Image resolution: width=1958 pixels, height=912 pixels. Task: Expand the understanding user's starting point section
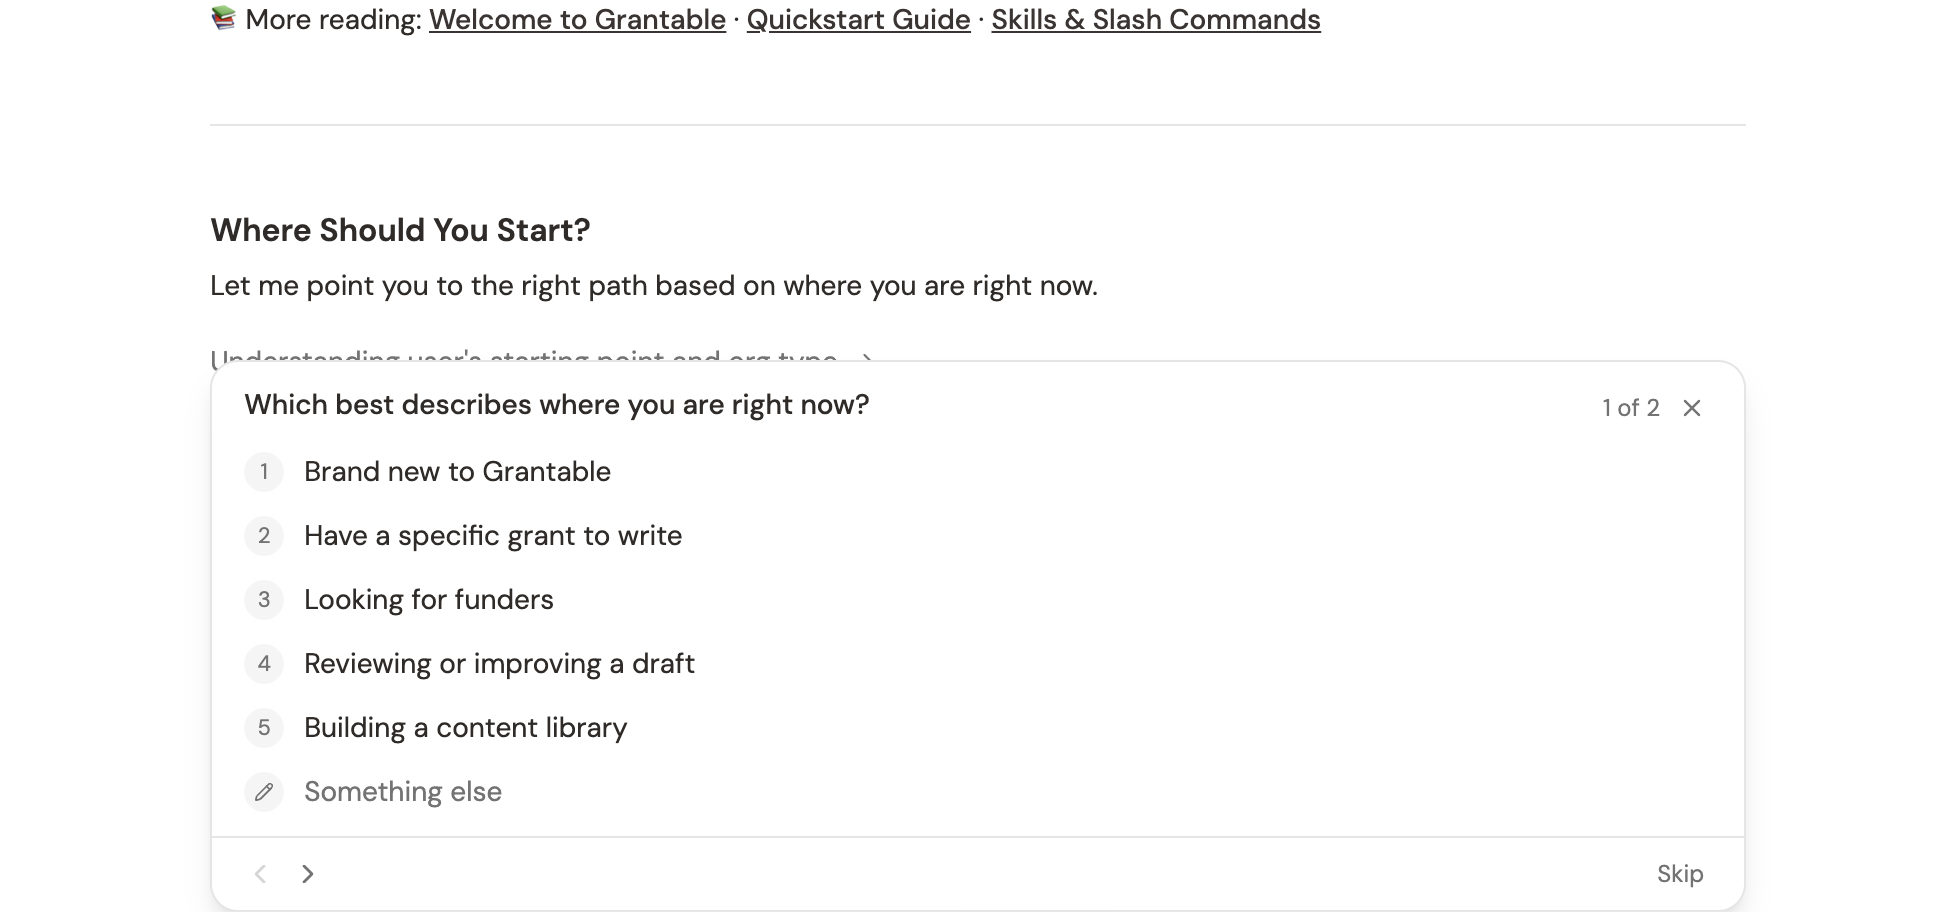tap(866, 360)
